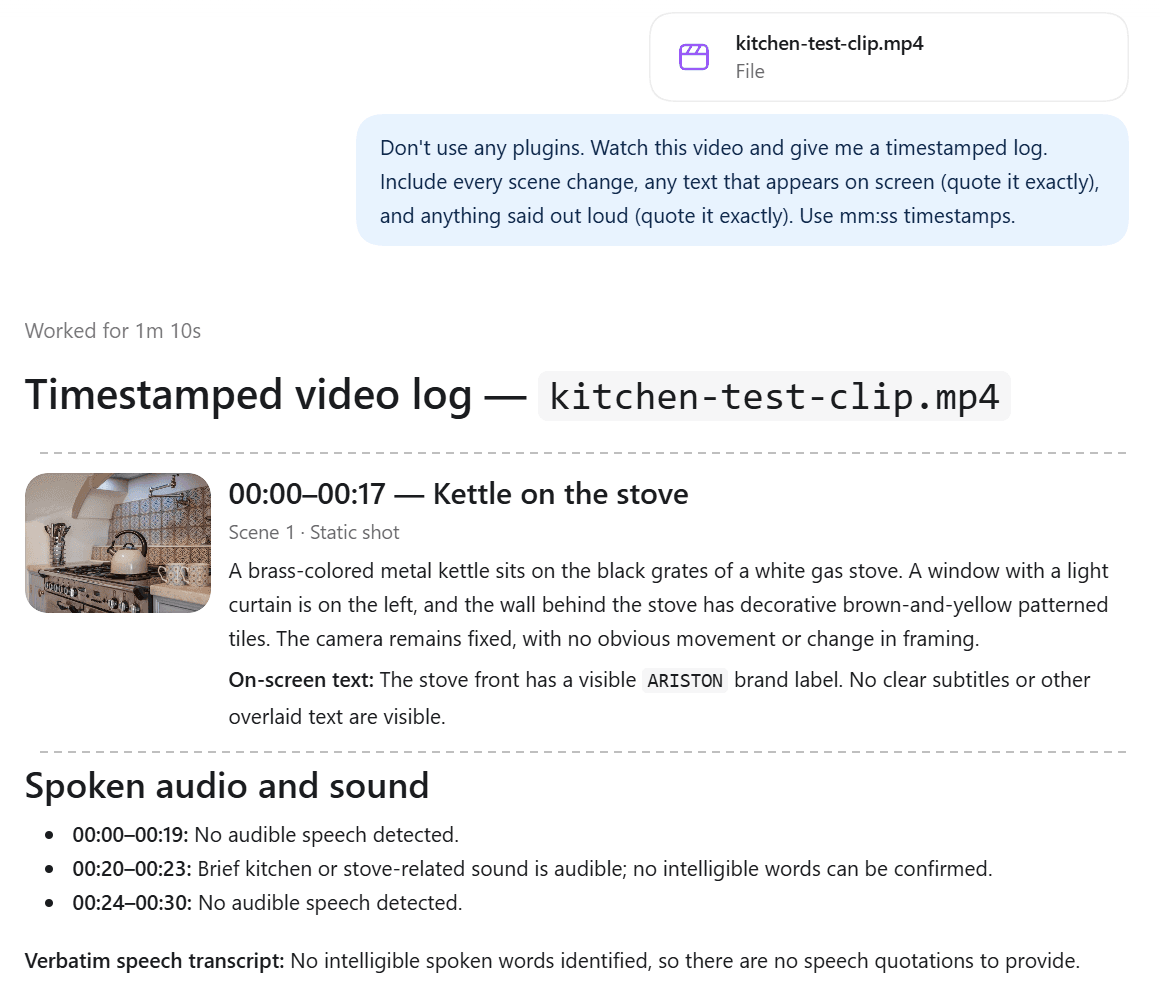Click the '00:00–00:19:' timestamp bullet
Image resolution: width=1160 pixels, height=988 pixels.
pyautogui.click(x=130, y=835)
